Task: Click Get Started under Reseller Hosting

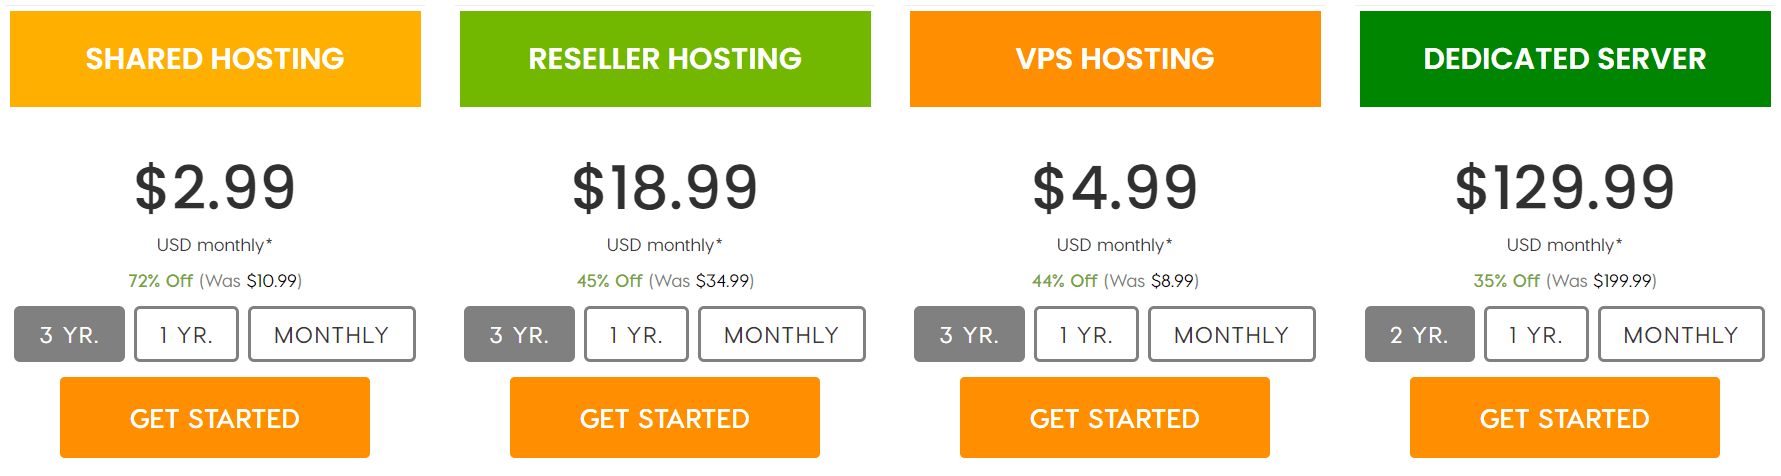Action: click(x=665, y=418)
